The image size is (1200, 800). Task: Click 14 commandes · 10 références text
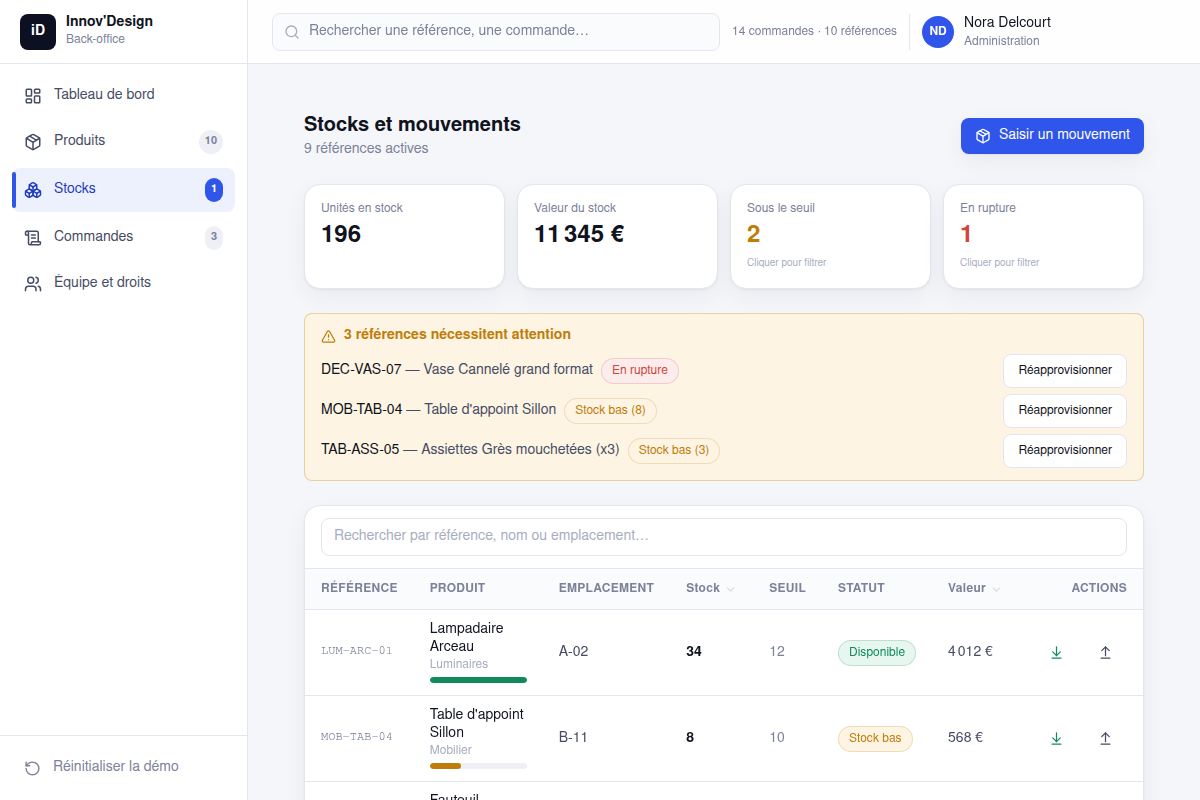coord(814,31)
